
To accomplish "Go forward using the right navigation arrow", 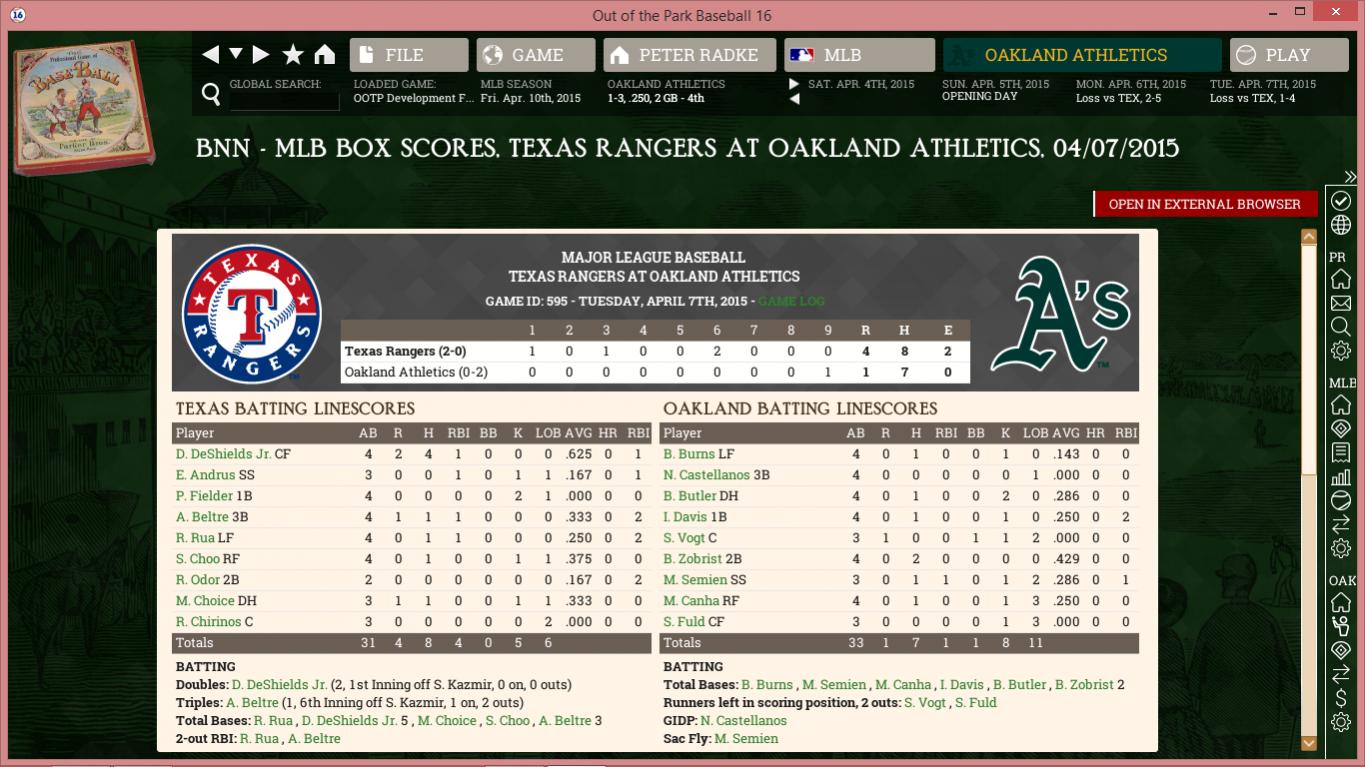I will pyautogui.click(x=261, y=55).
